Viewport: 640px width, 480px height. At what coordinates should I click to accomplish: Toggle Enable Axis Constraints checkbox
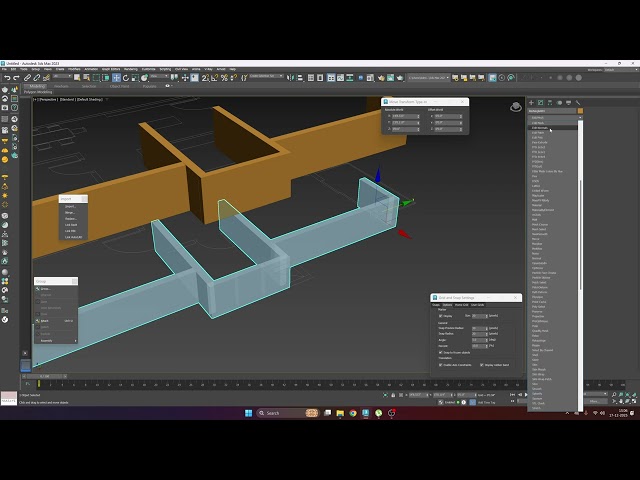440,365
